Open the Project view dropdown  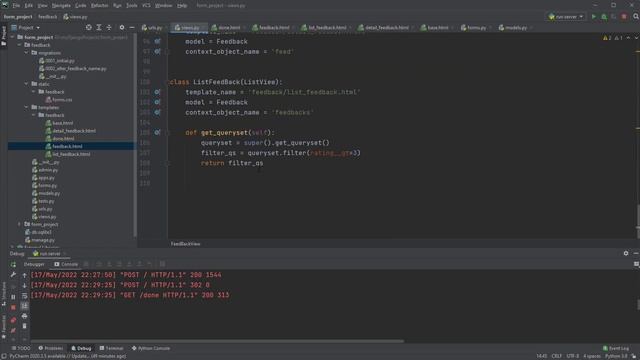click(26, 27)
